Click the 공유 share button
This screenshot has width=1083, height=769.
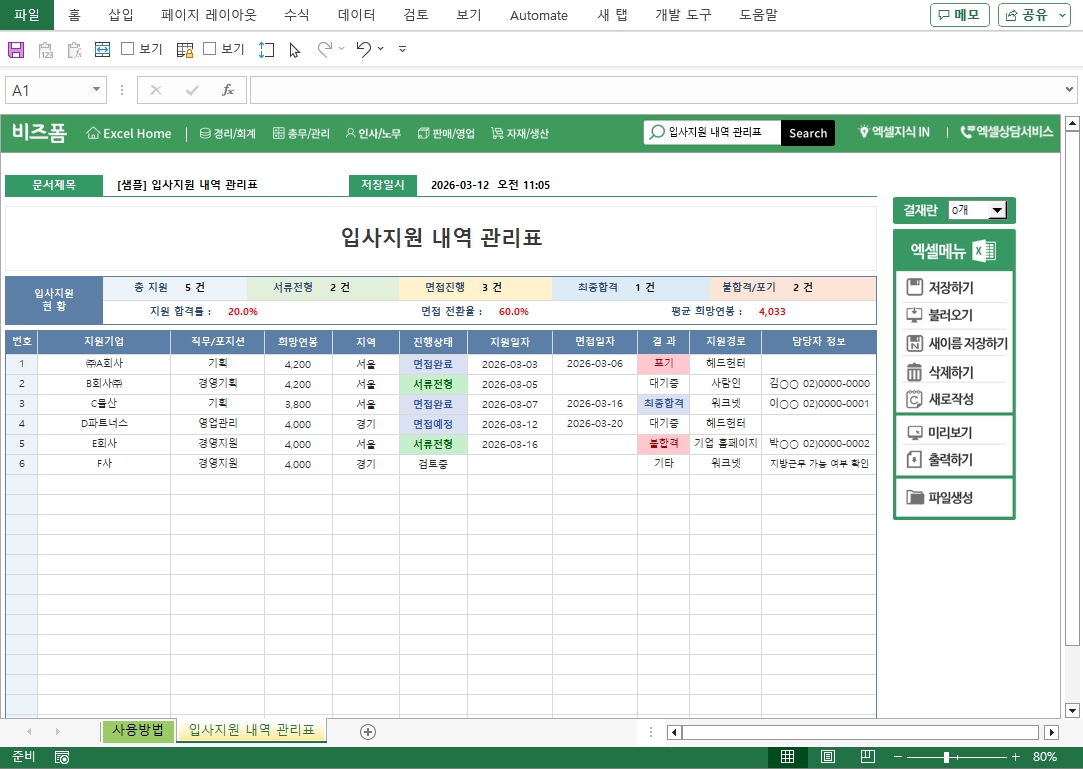[1034, 15]
